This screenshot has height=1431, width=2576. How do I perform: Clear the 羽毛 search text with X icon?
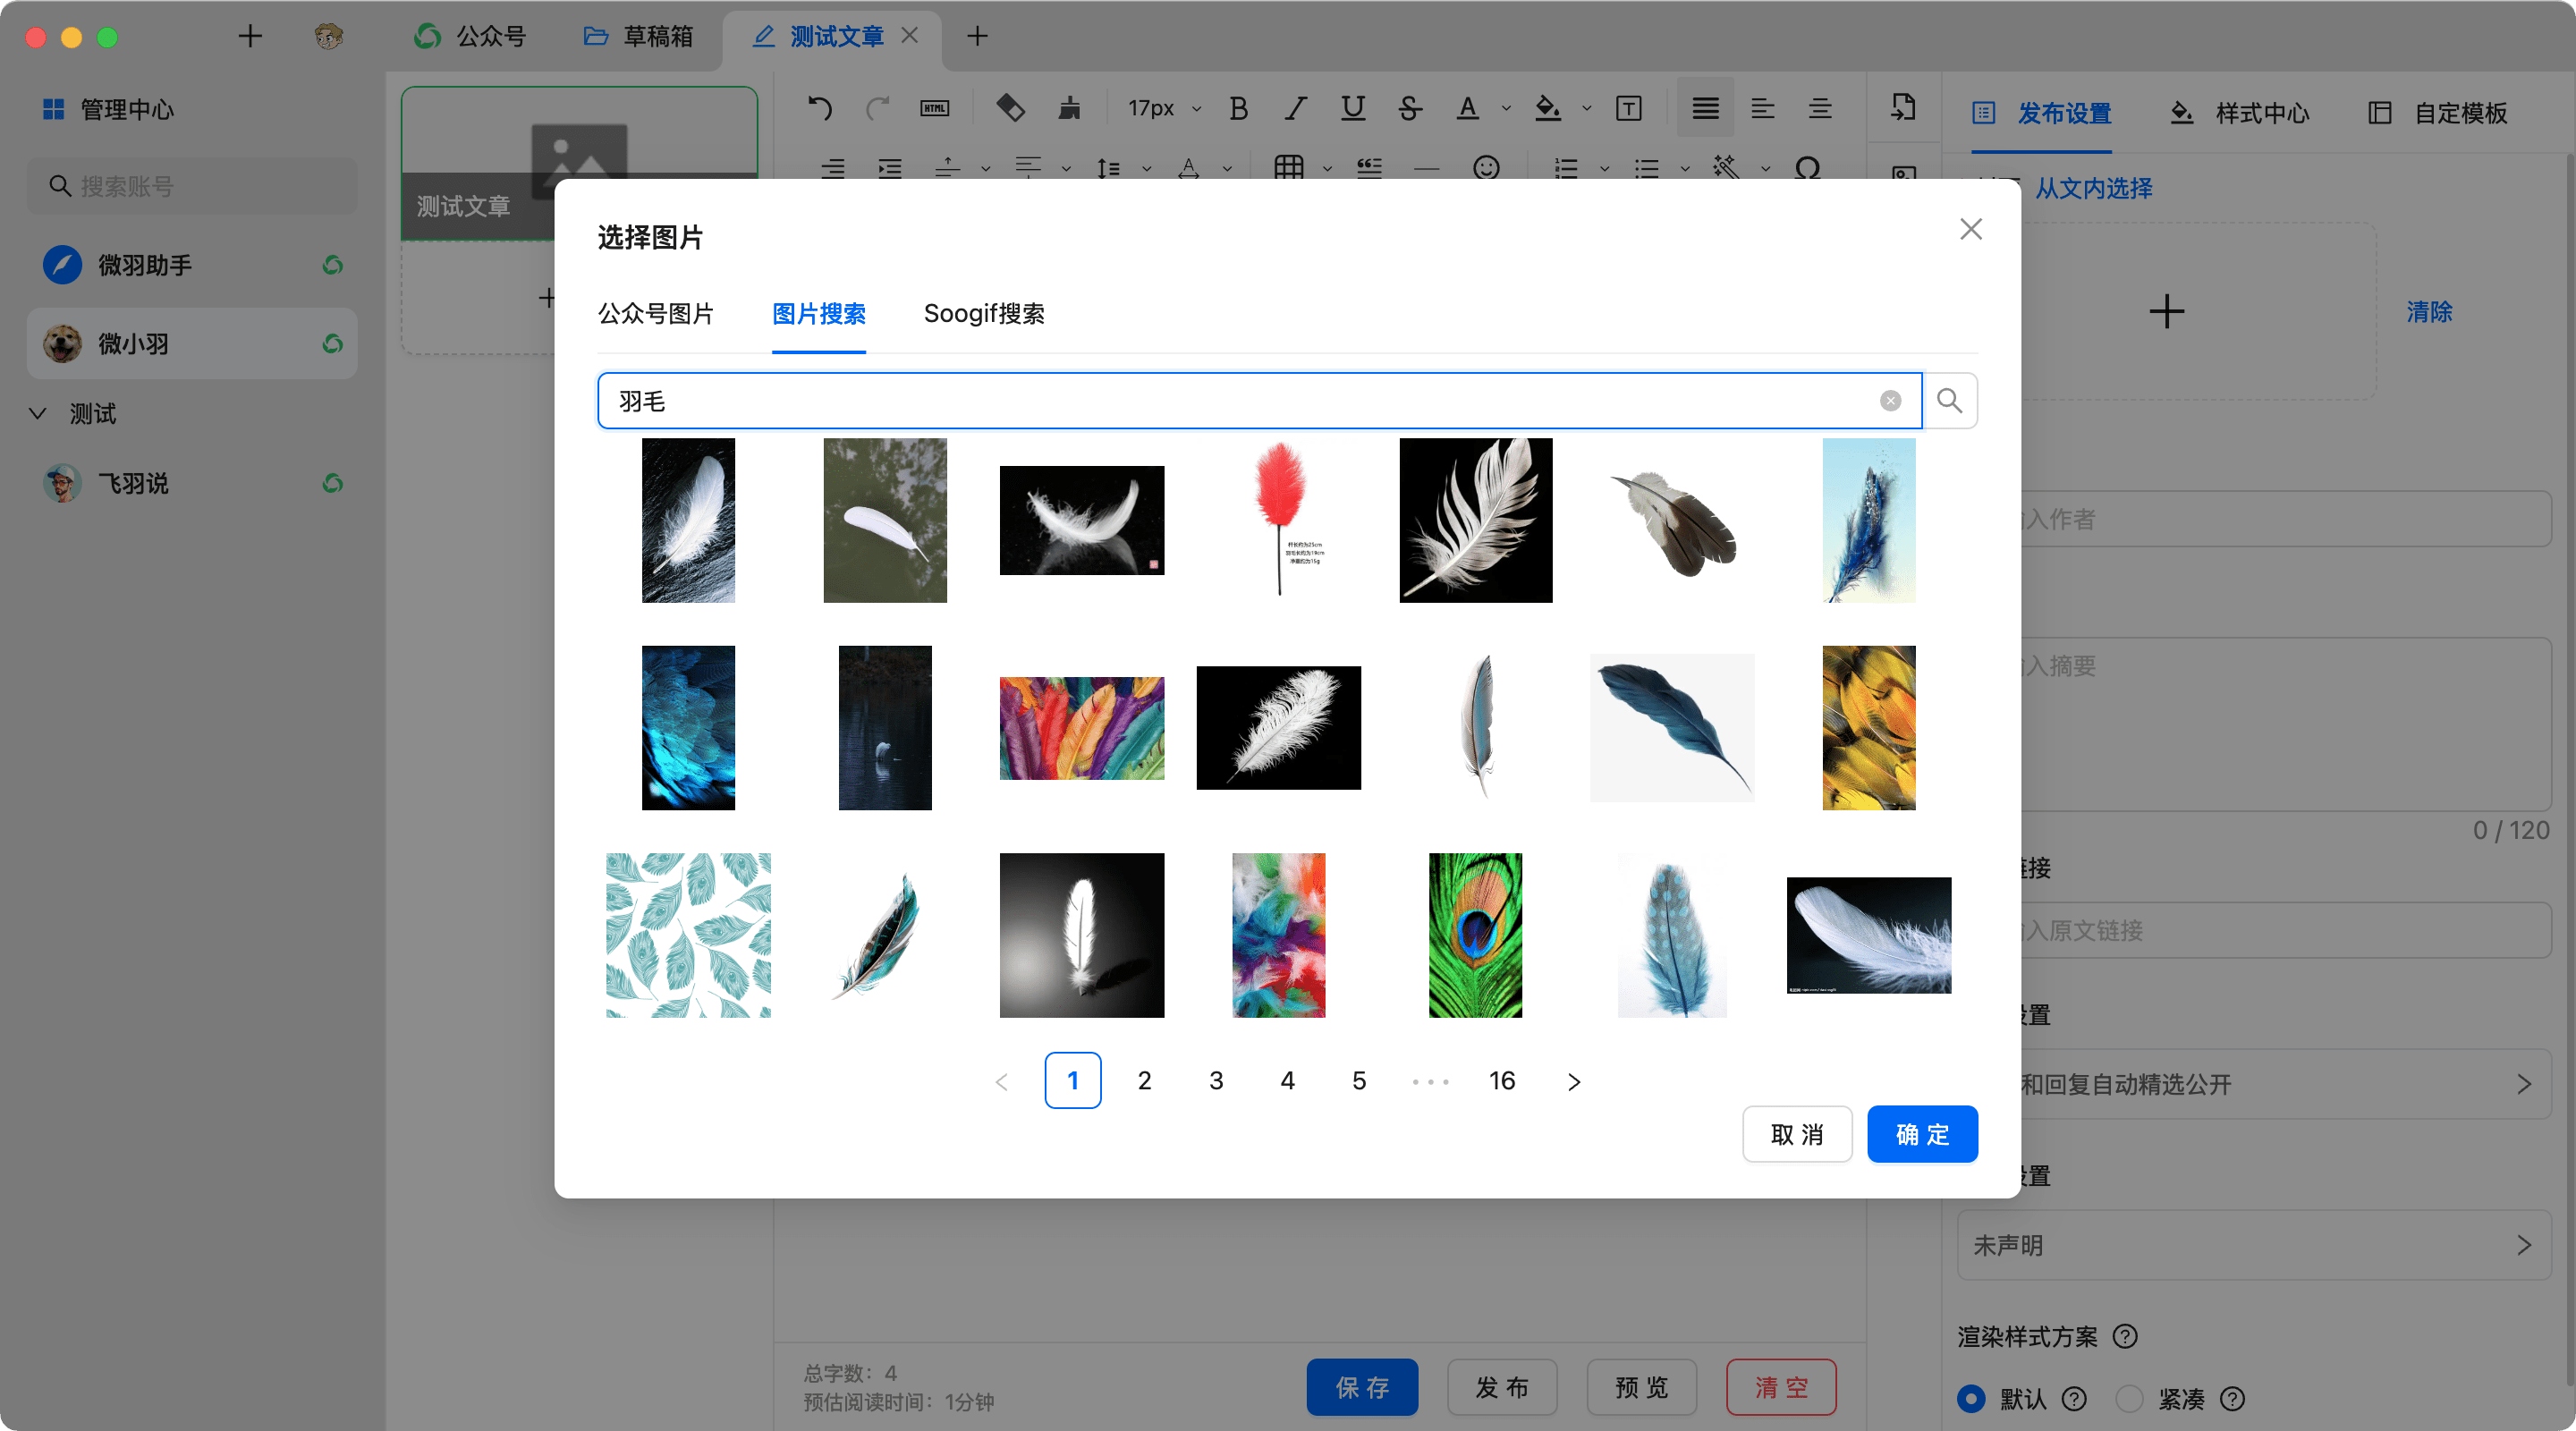(x=1890, y=401)
